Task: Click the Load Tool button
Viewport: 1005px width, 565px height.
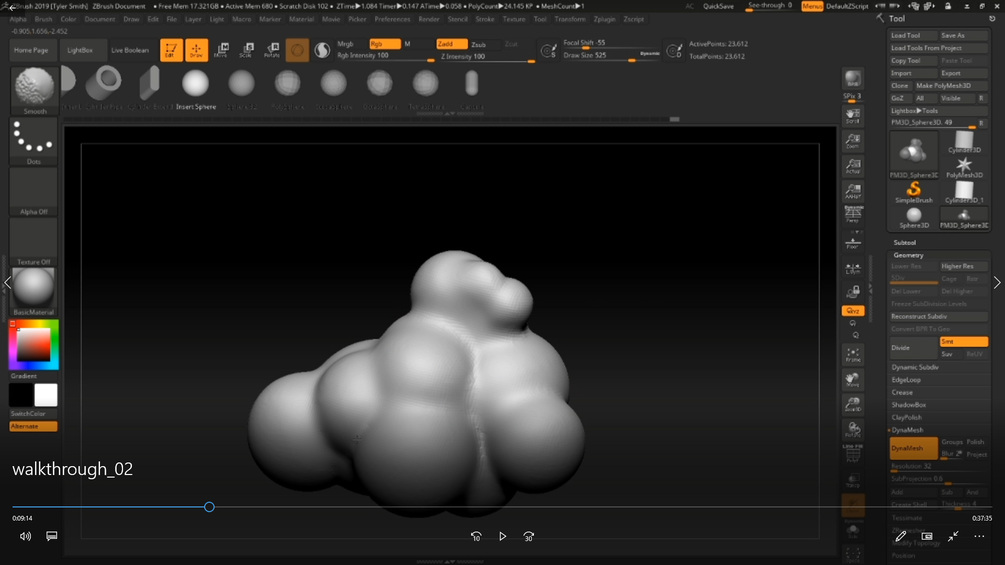Action: (x=913, y=35)
